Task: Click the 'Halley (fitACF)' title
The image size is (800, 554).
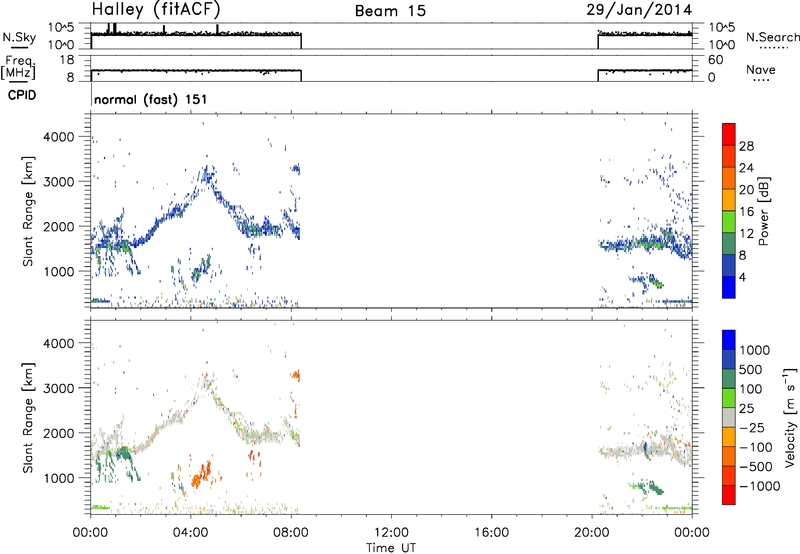Action: (x=156, y=10)
